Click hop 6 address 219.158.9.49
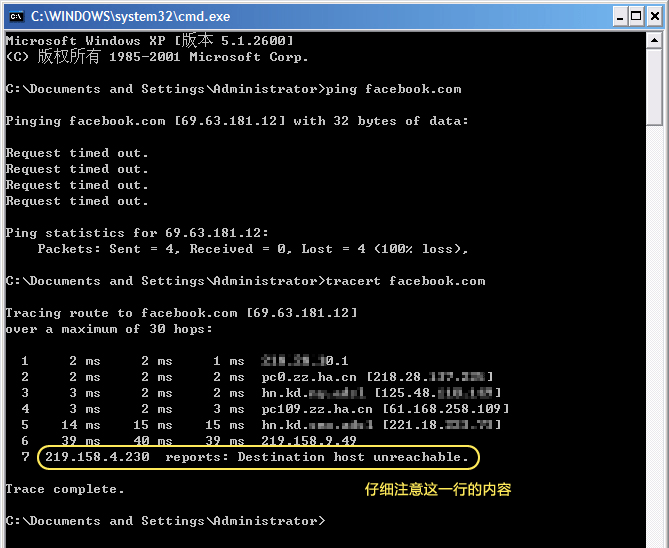Viewport: 669px width, 548px height. 309,441
